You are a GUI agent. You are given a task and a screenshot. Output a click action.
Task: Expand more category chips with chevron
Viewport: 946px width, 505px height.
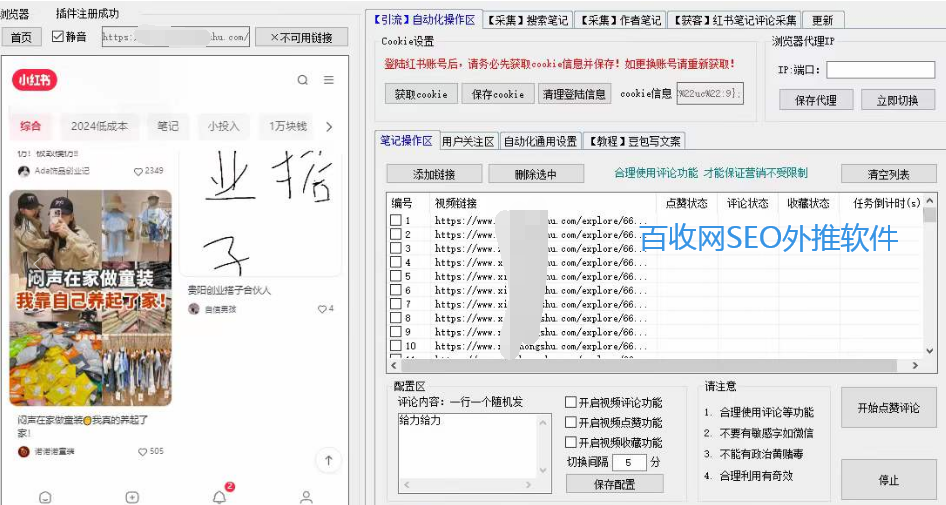[x=329, y=127]
